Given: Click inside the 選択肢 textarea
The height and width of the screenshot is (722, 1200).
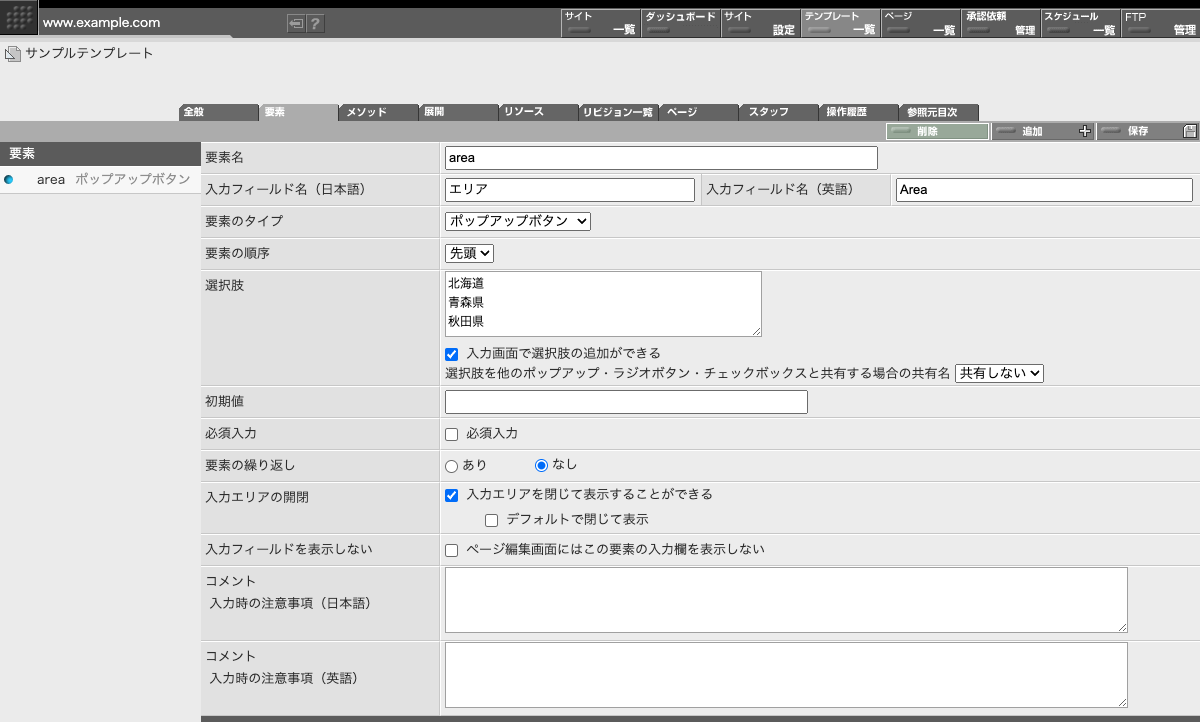Looking at the screenshot, I should point(603,304).
